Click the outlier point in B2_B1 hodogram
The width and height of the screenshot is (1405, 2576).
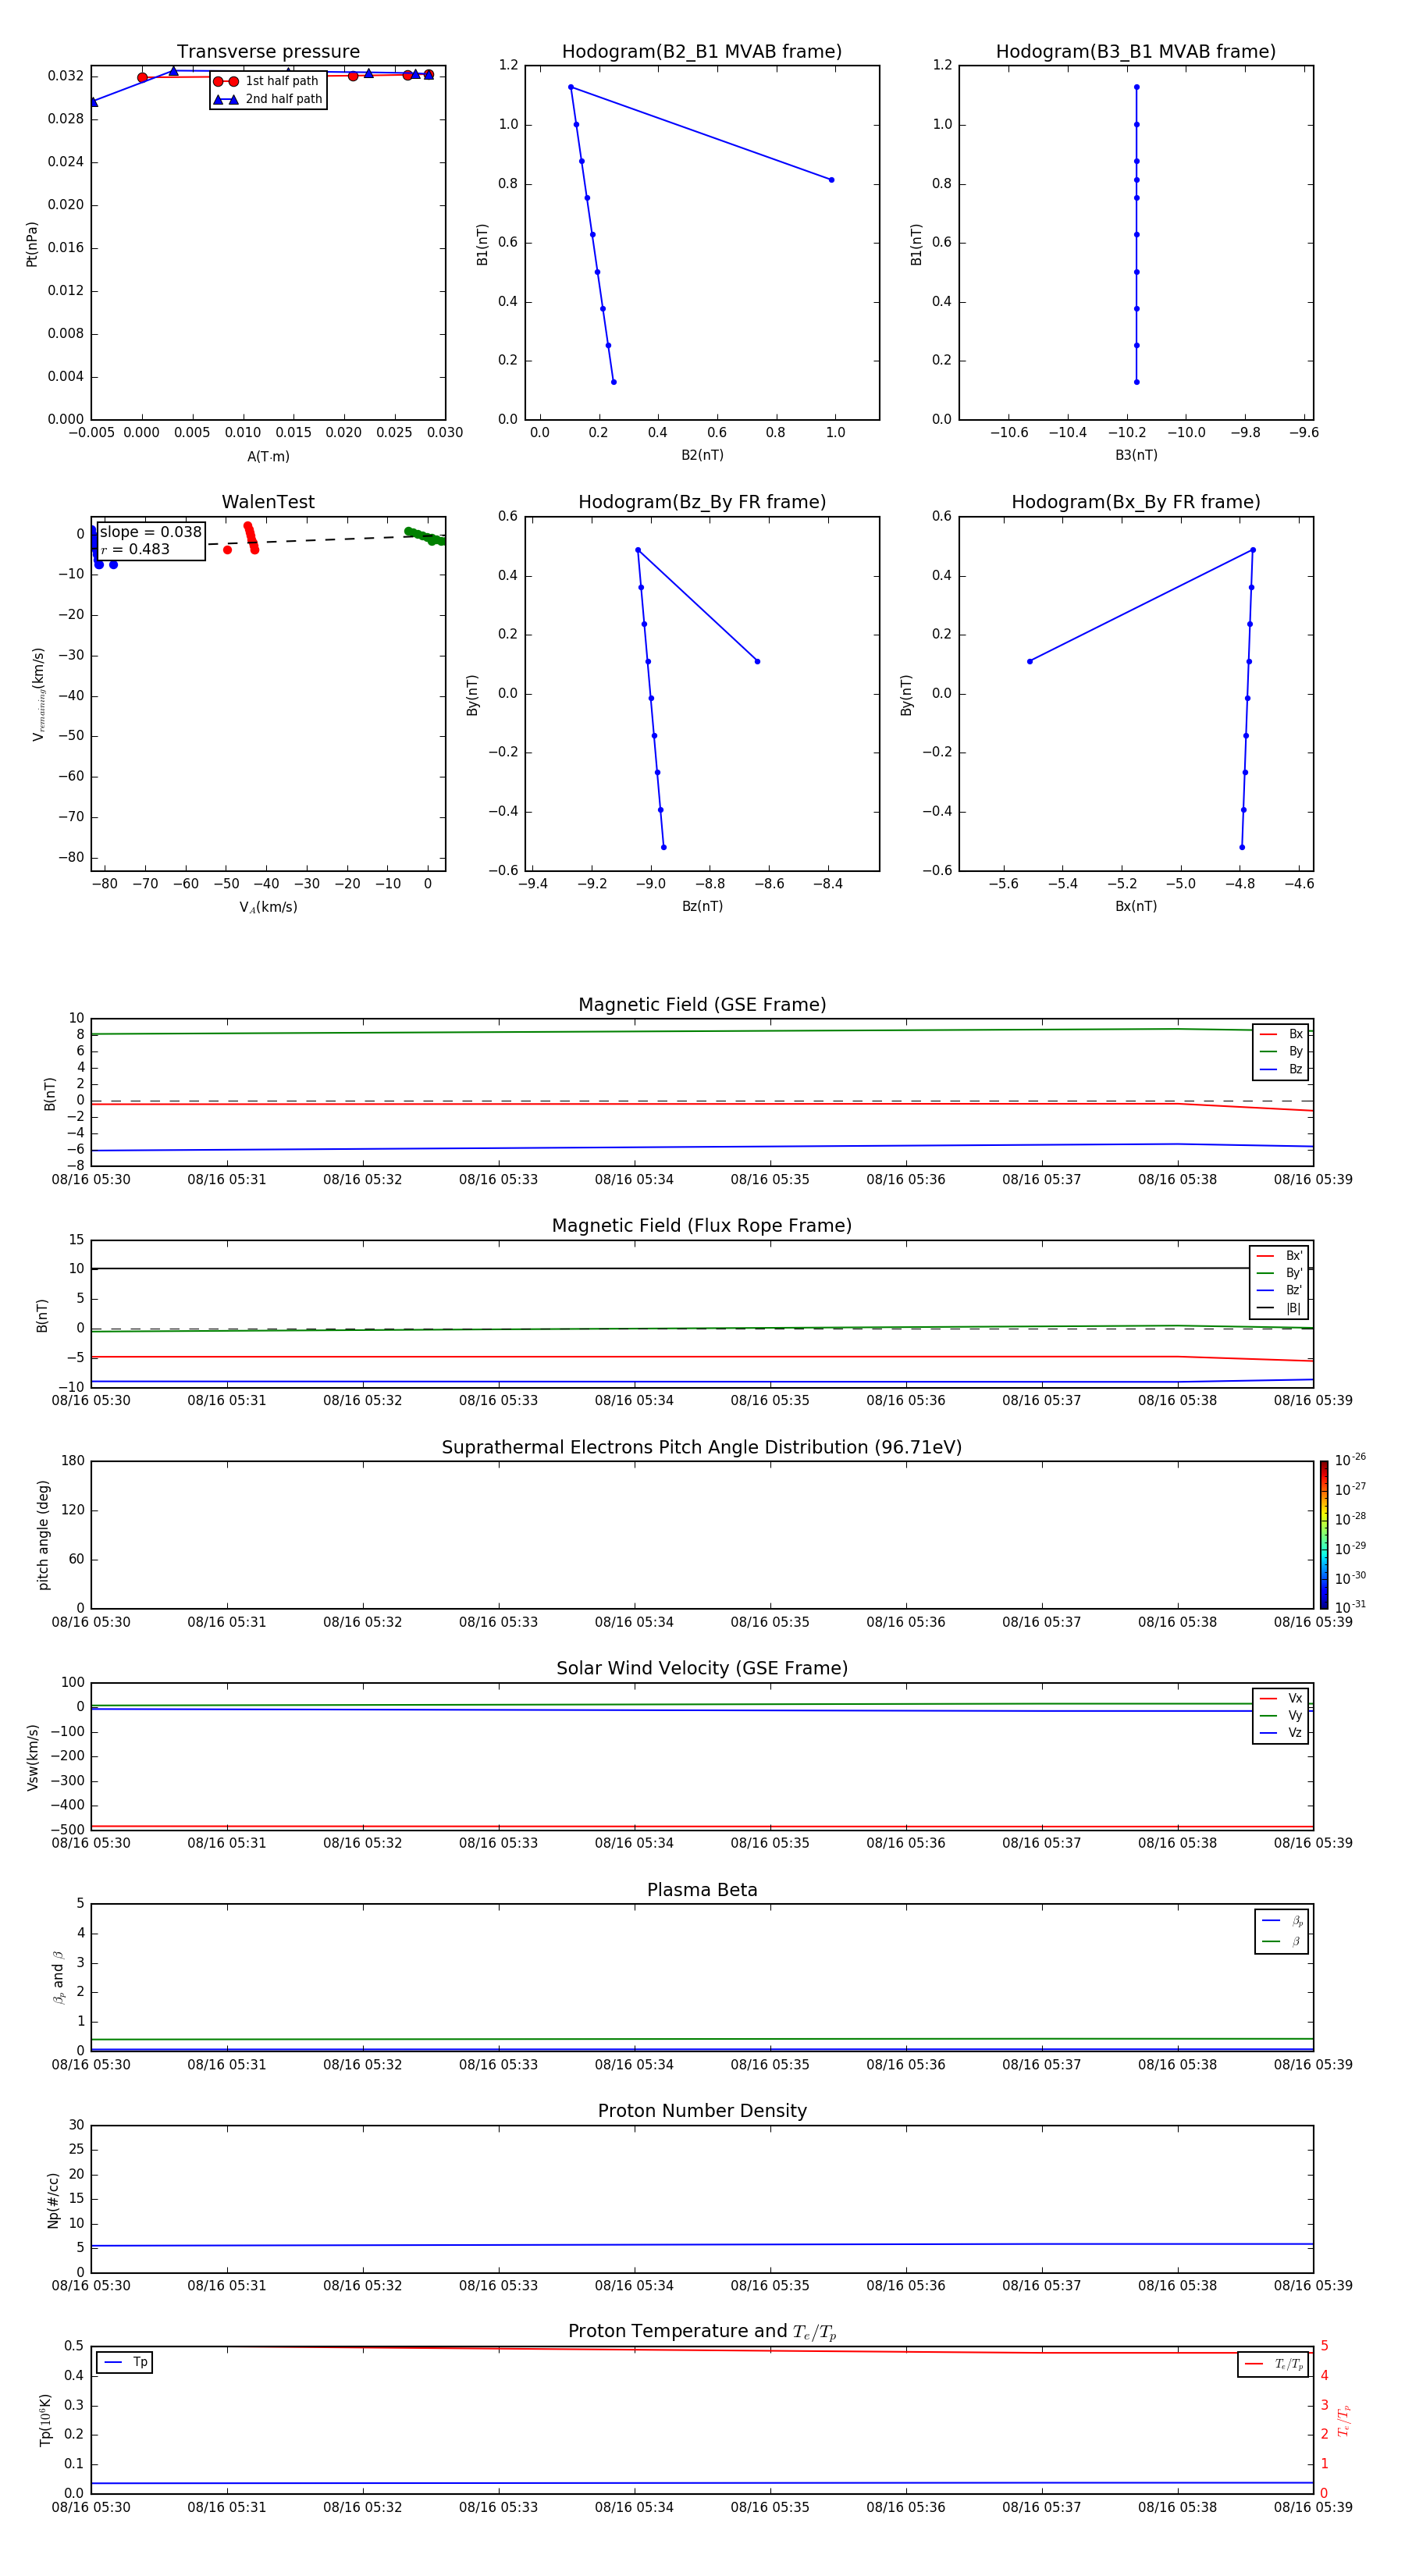[831, 180]
